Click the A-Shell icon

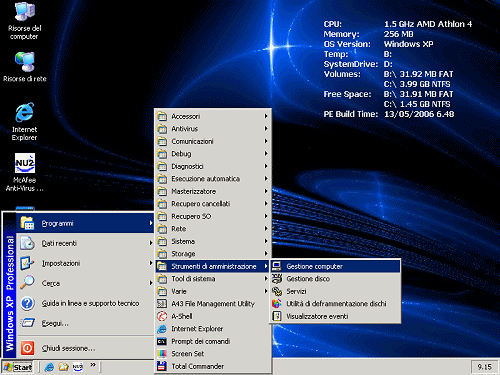[x=162, y=316]
